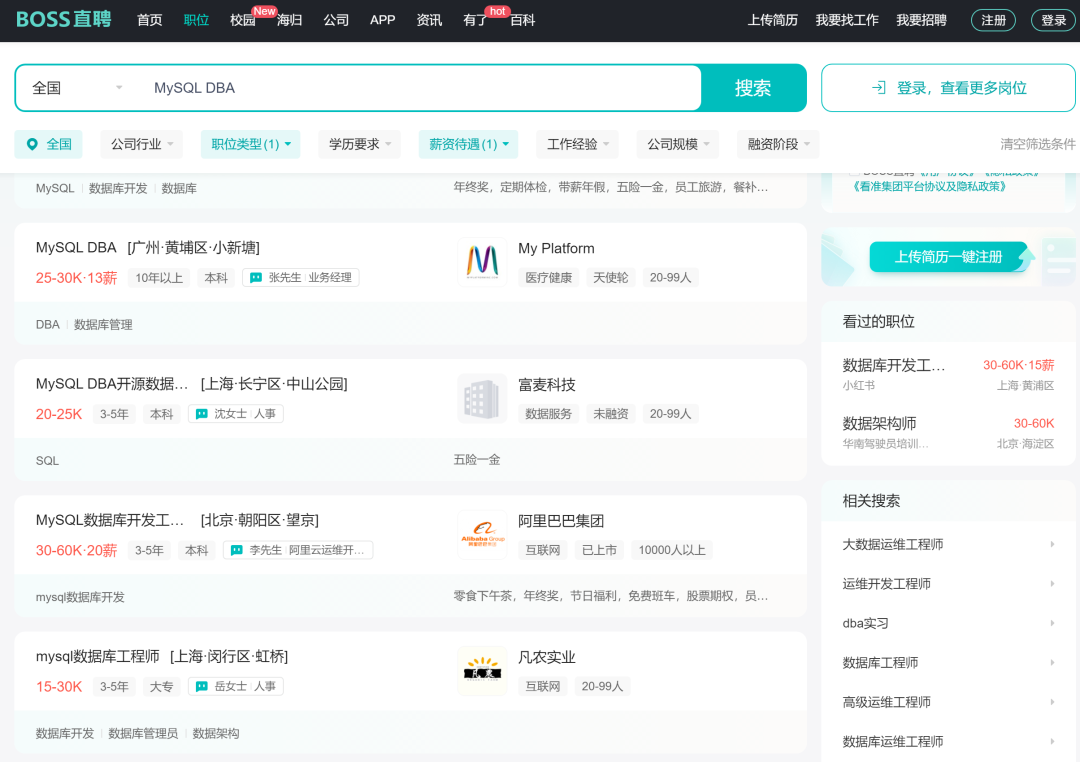Image resolution: width=1080 pixels, height=762 pixels.
Task: Open job MySQL DBA开源数据… in 上海·长宁区
Action: 191,384
